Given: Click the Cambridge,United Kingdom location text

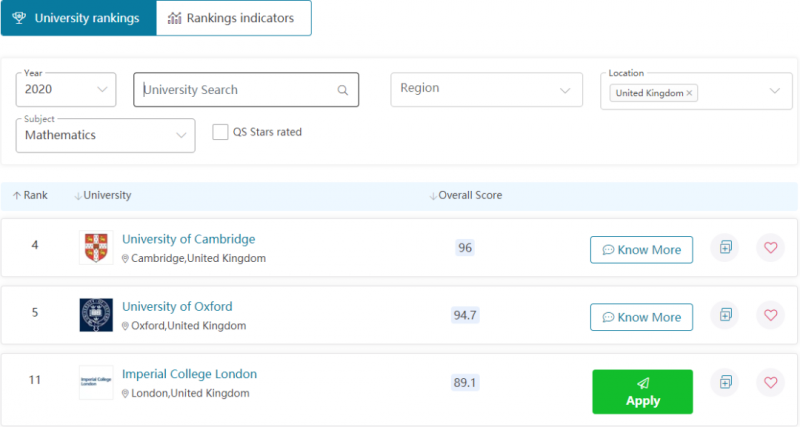Looking at the screenshot, I should [198, 259].
